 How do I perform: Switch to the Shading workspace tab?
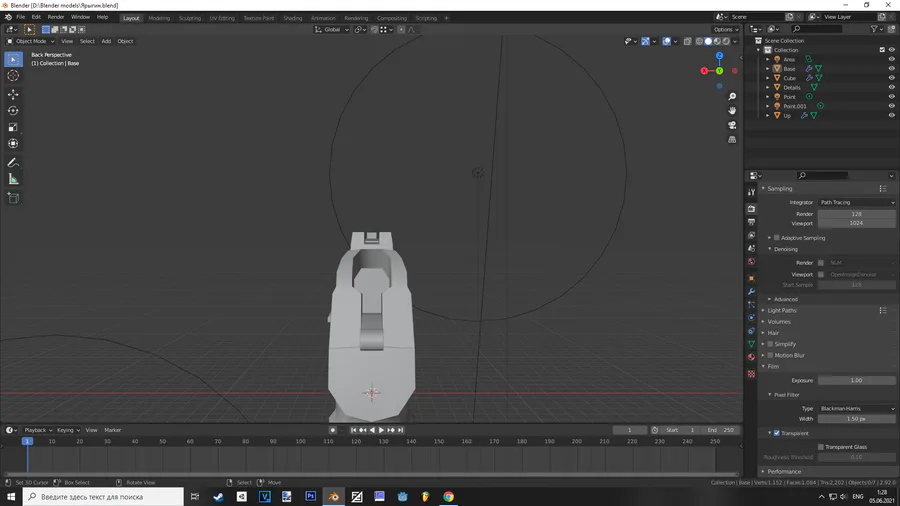292,18
